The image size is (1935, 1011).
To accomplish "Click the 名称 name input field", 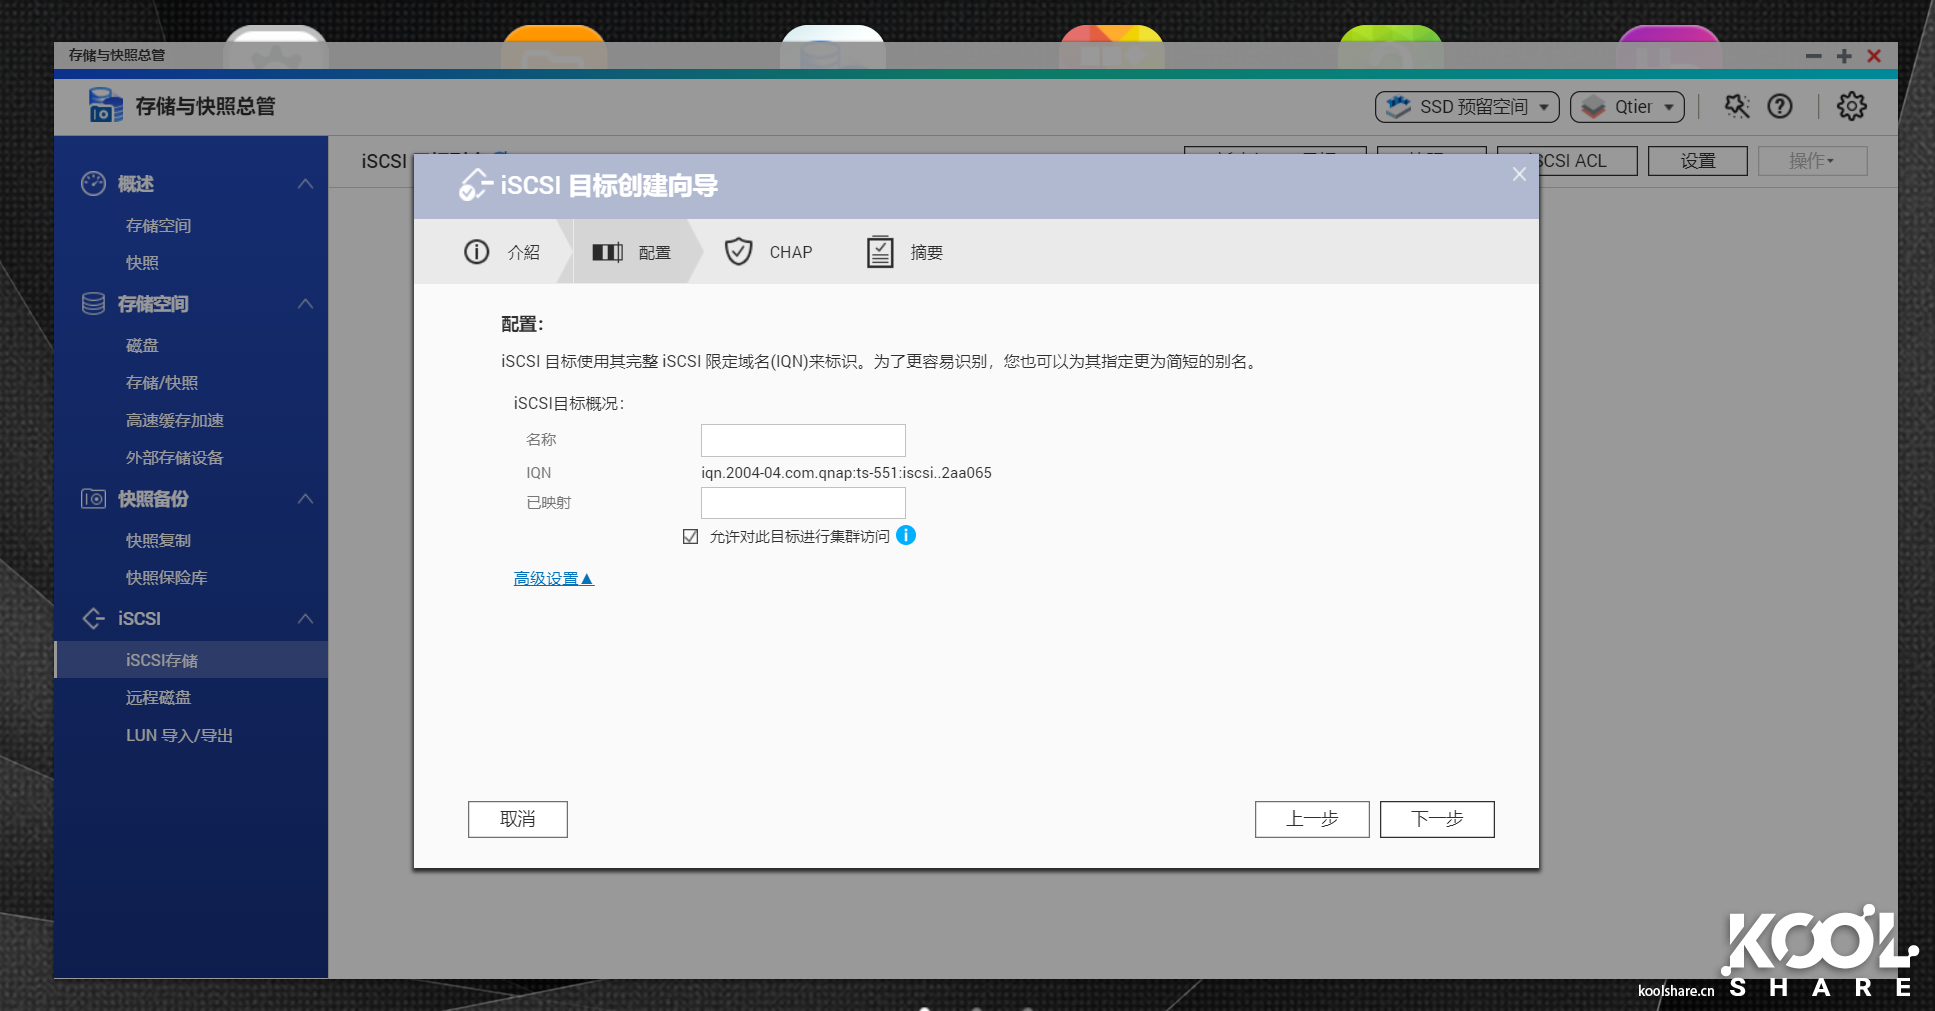I will point(803,440).
